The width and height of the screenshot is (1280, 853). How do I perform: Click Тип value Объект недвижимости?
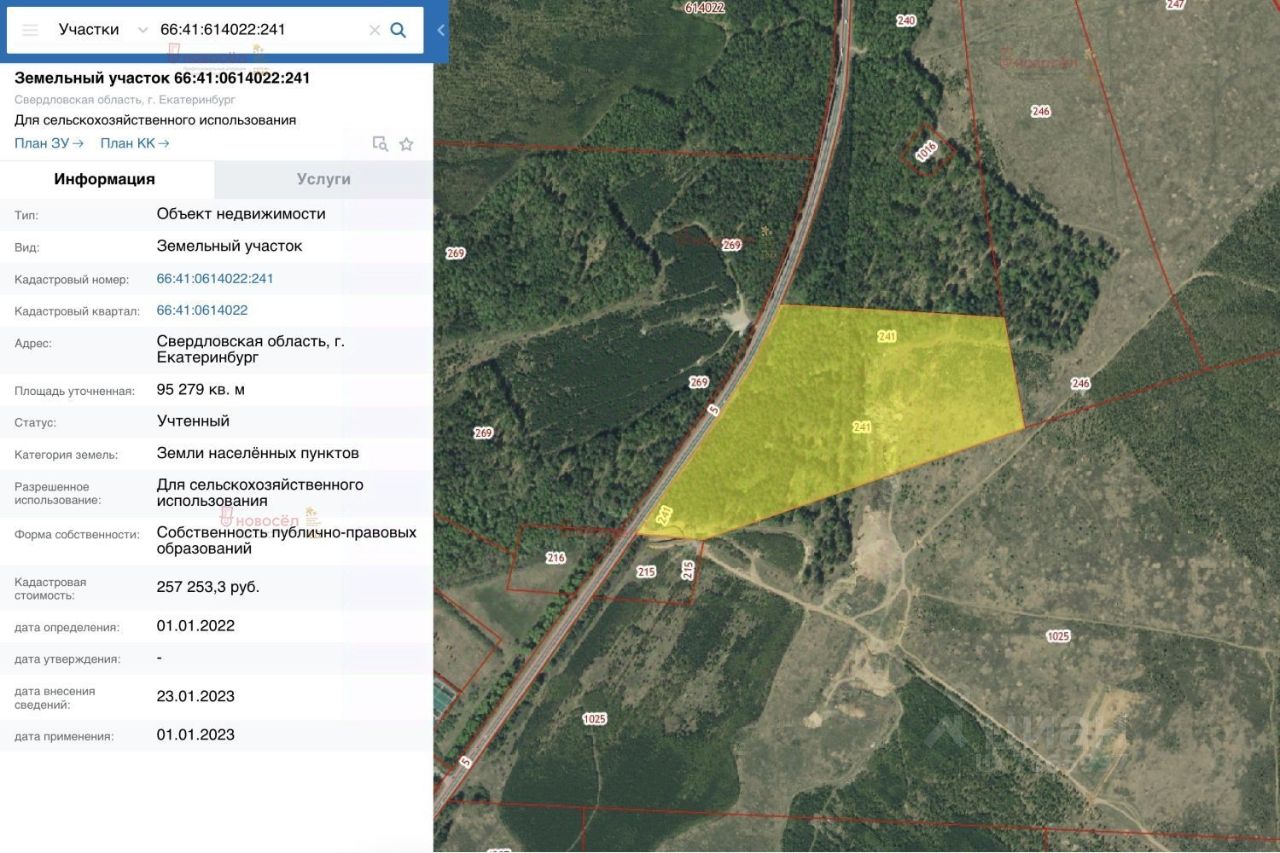[x=241, y=214]
